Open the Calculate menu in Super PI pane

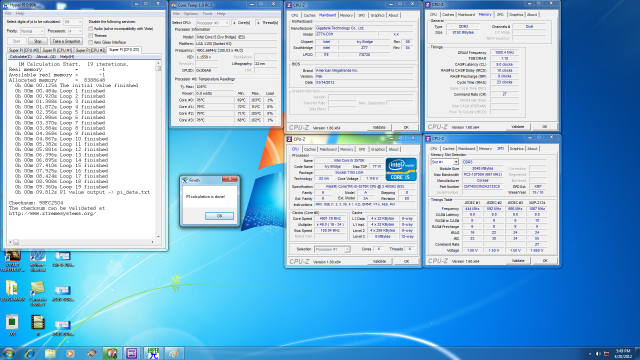click(x=20, y=57)
